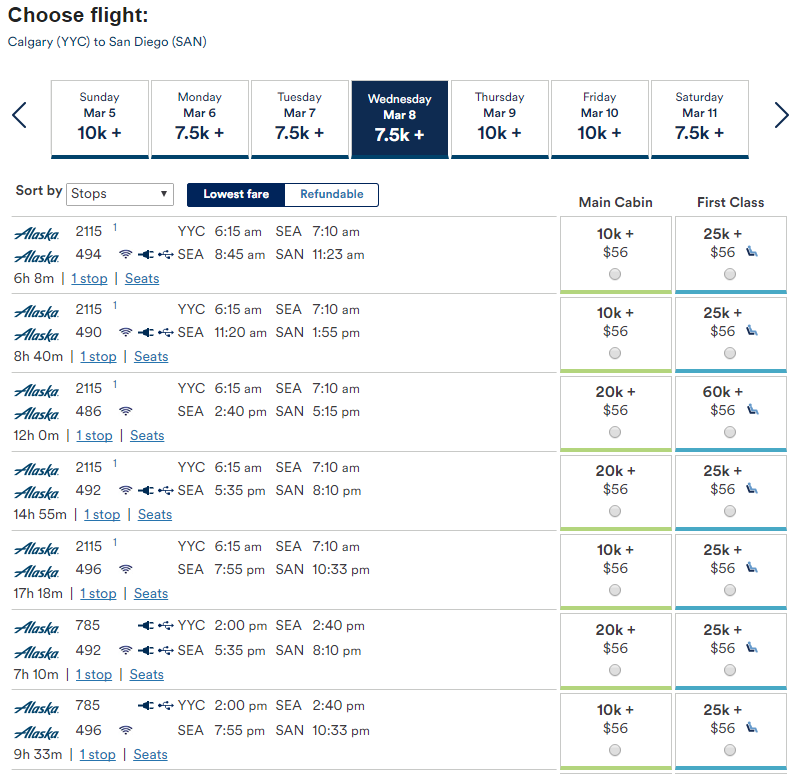Click the First Class seat icon on the 60k fare
This screenshot has width=801, height=774.
pyautogui.click(x=752, y=409)
